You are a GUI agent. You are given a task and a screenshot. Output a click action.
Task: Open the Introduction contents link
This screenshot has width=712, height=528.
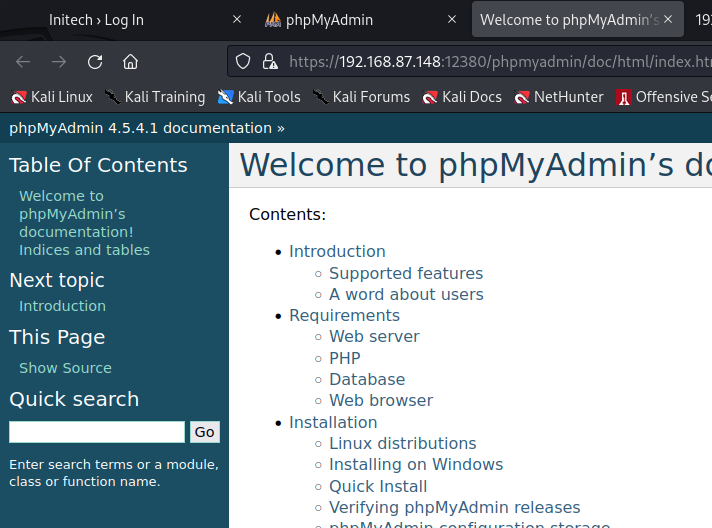coord(337,252)
